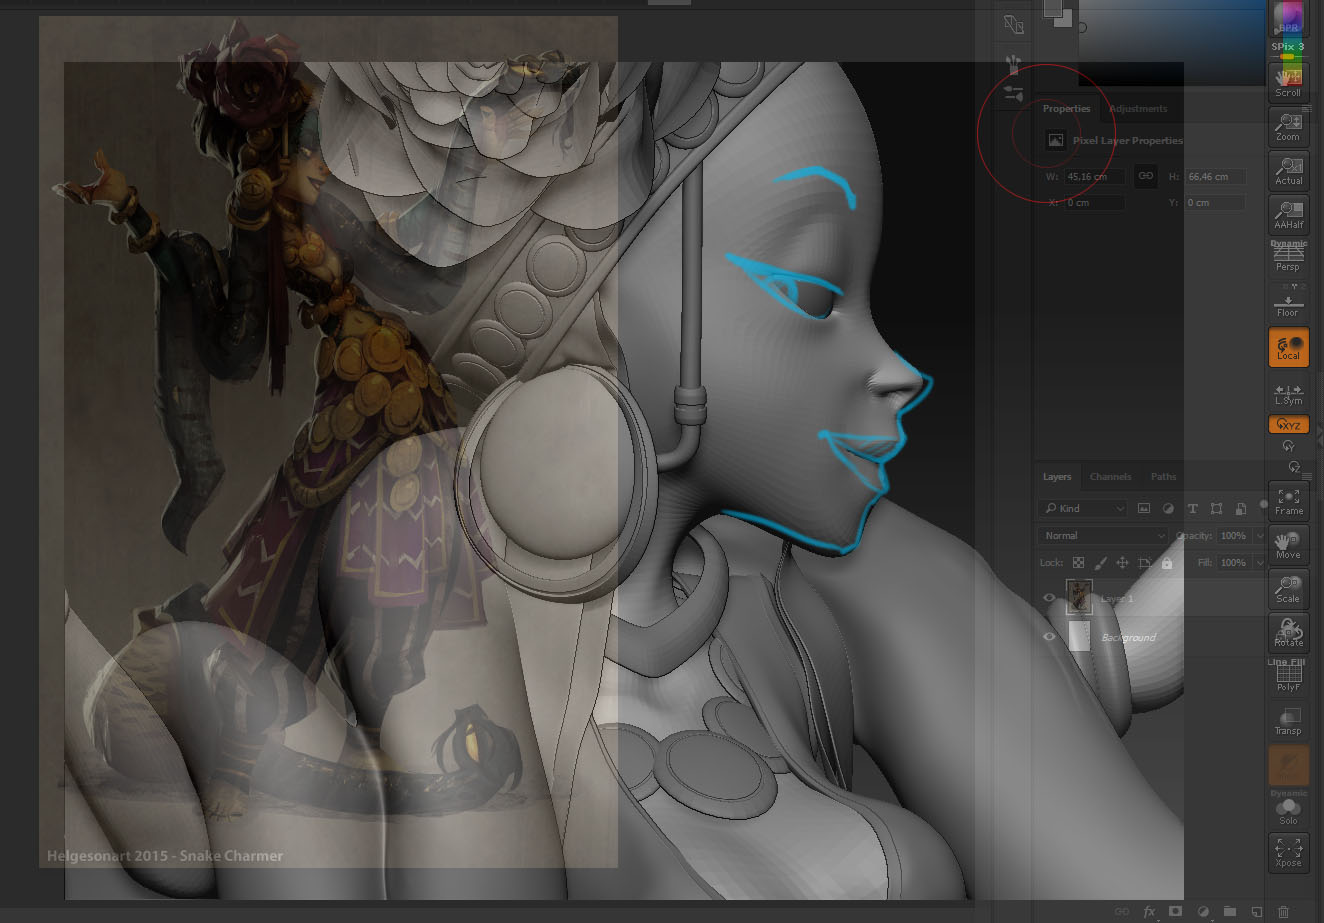This screenshot has width=1324, height=923.
Task: Adjust the SPix slider
Action: 1288,47
